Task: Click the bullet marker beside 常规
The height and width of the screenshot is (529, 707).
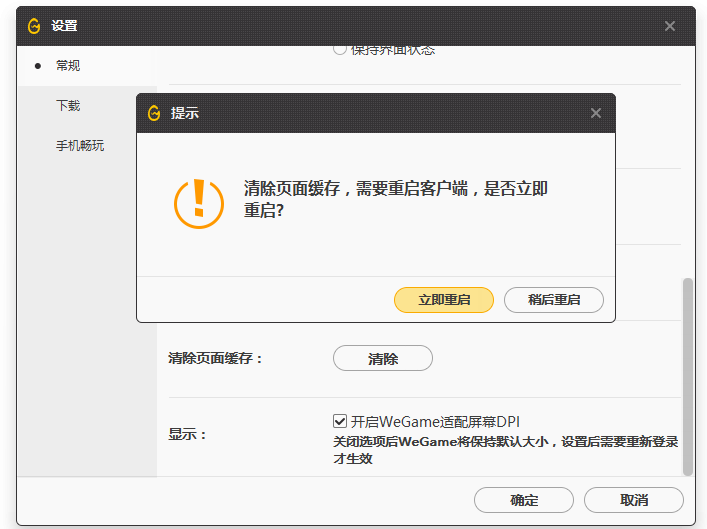Action: pos(38,66)
